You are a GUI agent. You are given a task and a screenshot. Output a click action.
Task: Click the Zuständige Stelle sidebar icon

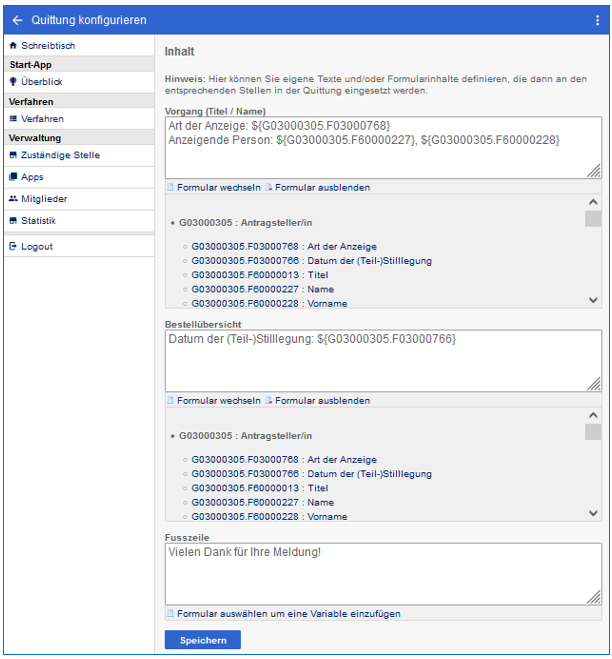click(13, 155)
